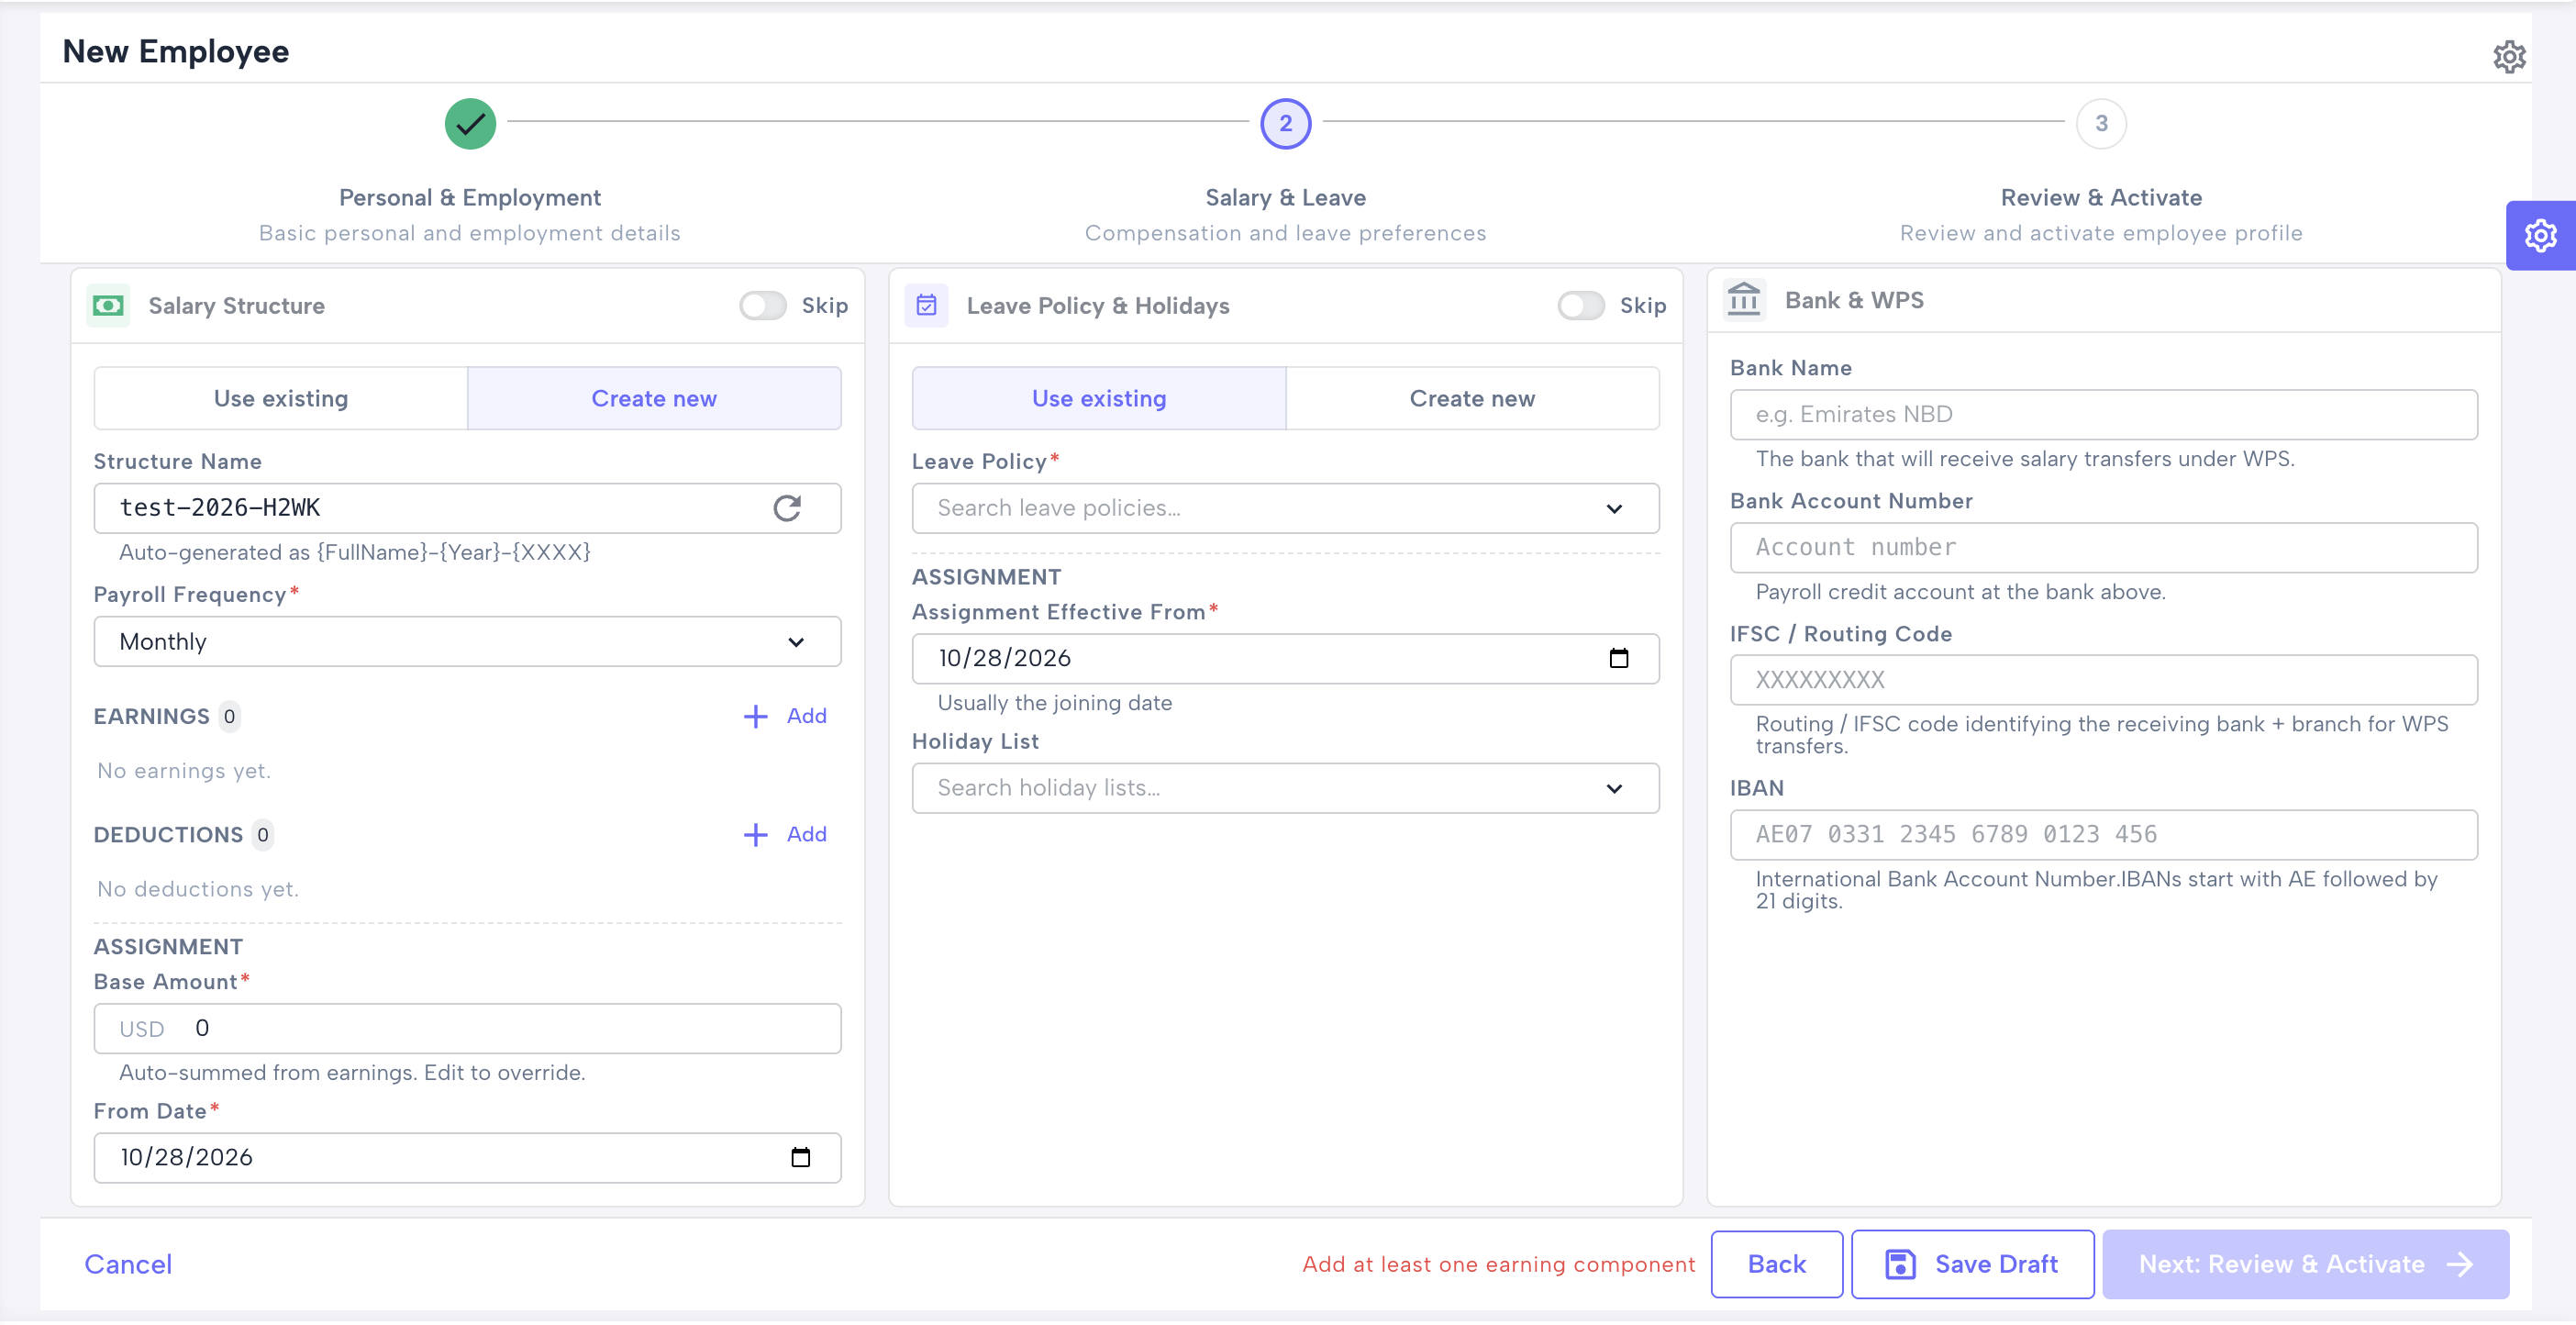Select Create new tab in Salary Structure
Viewport: 2576px width, 1325px height.
[654, 399]
